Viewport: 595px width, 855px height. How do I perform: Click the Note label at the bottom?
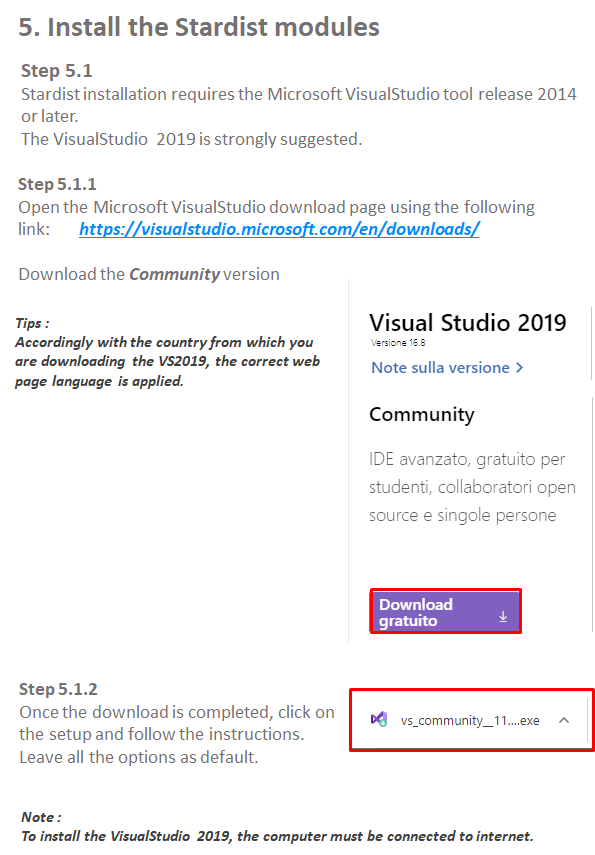coord(41,817)
